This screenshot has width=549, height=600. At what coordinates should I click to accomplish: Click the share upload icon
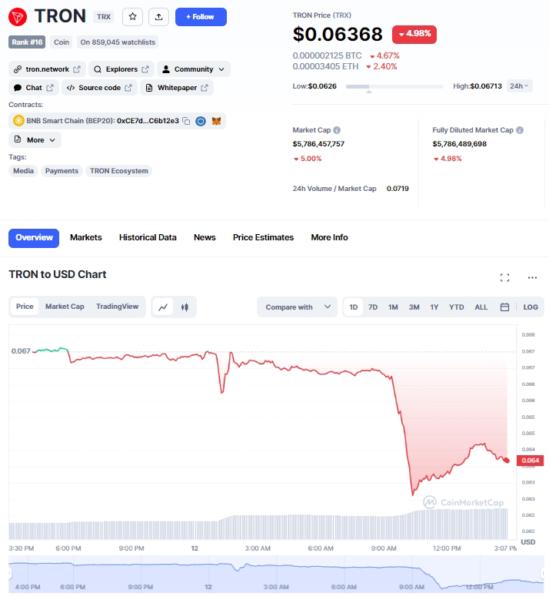coord(159,17)
